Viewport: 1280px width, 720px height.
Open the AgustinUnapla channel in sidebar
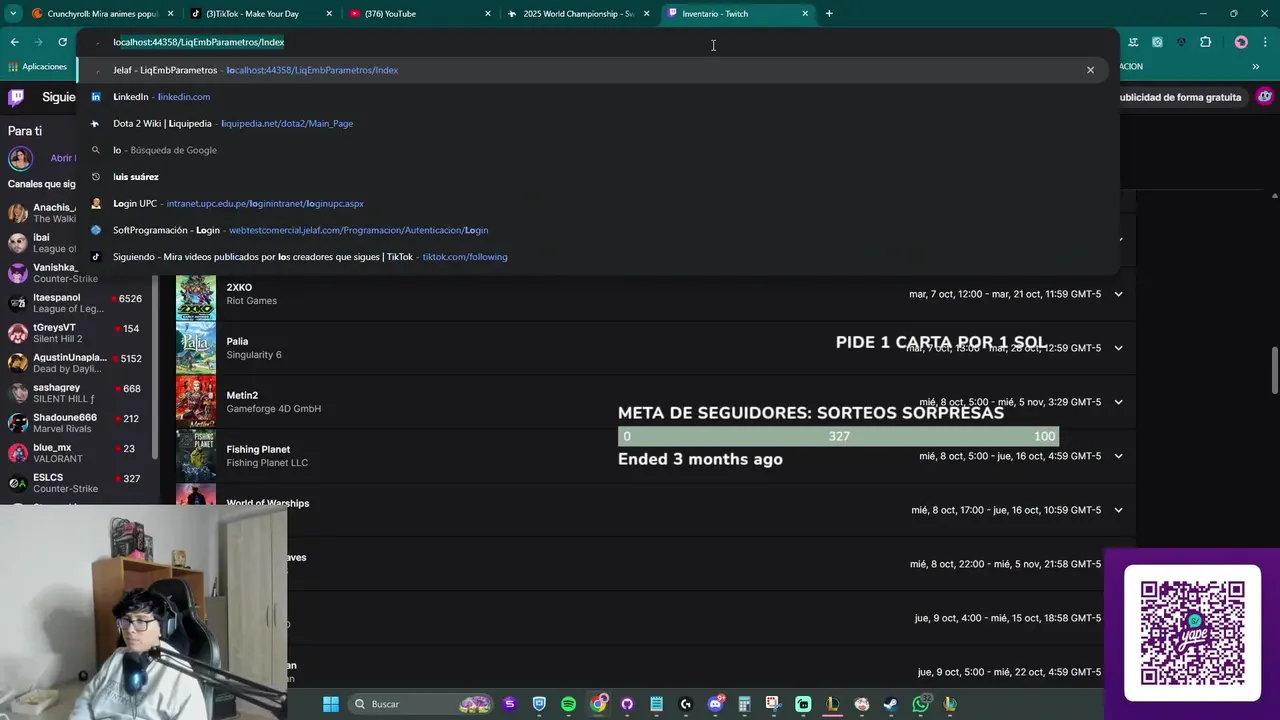pyautogui.click(x=75, y=363)
